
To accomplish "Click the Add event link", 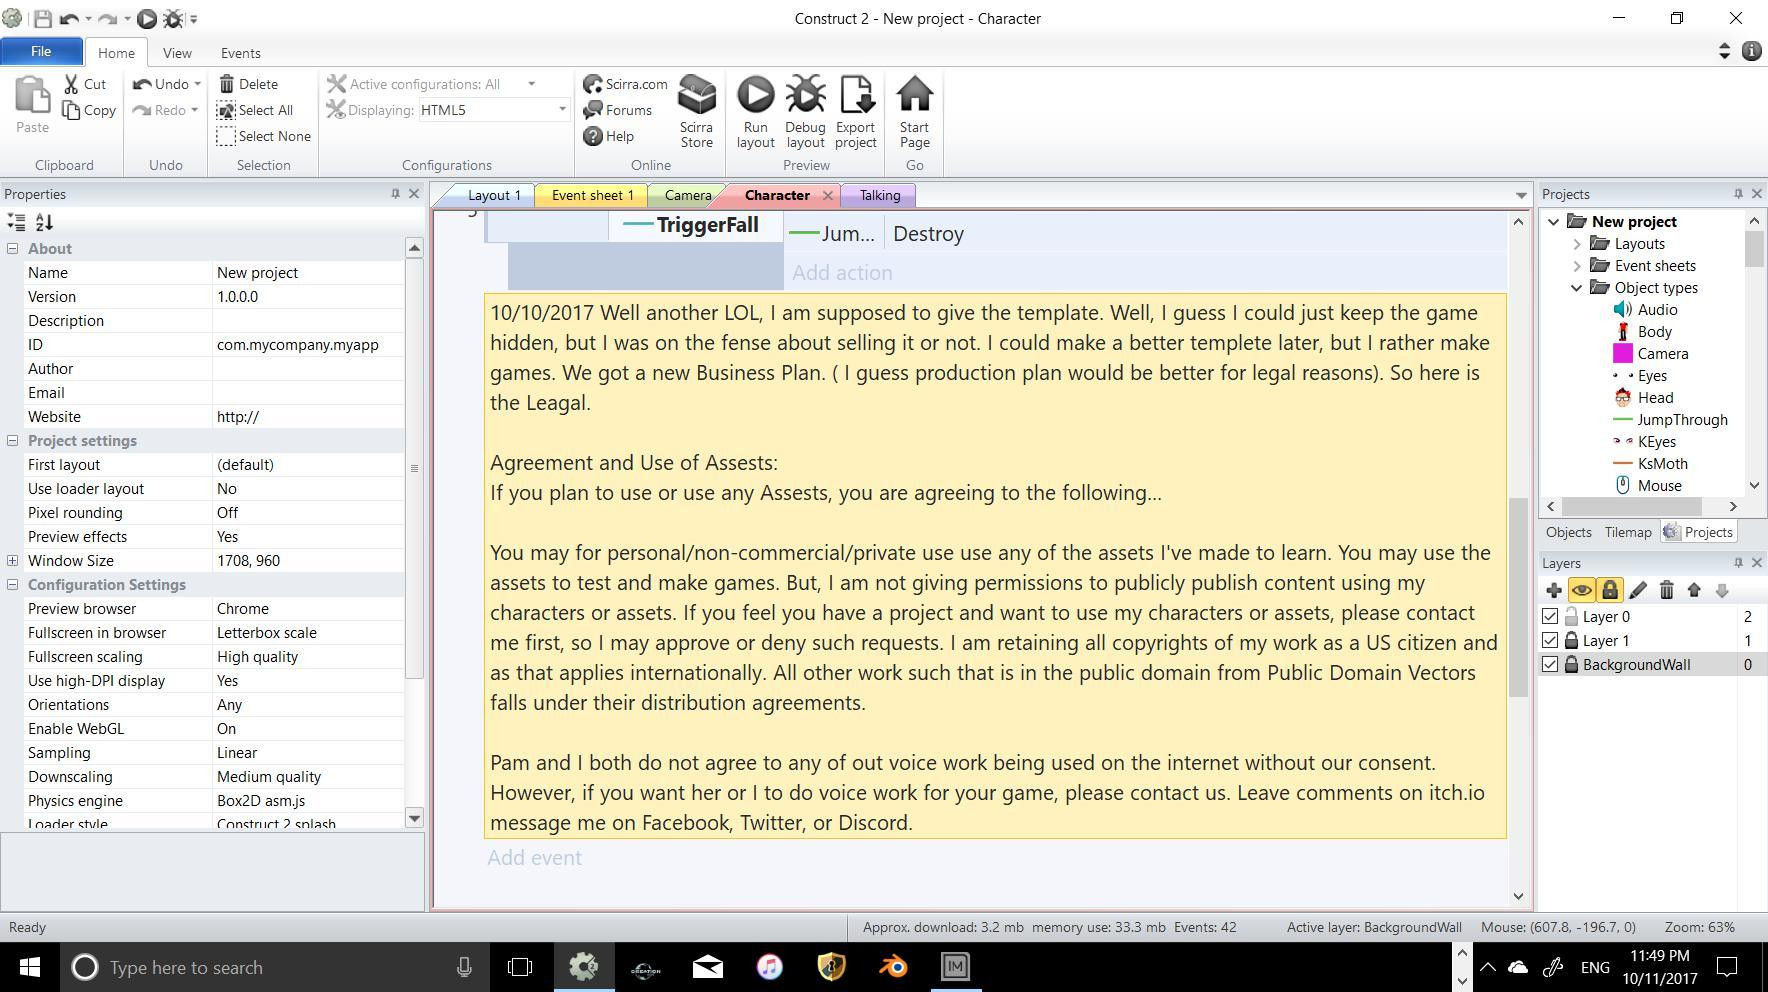I will tap(534, 858).
